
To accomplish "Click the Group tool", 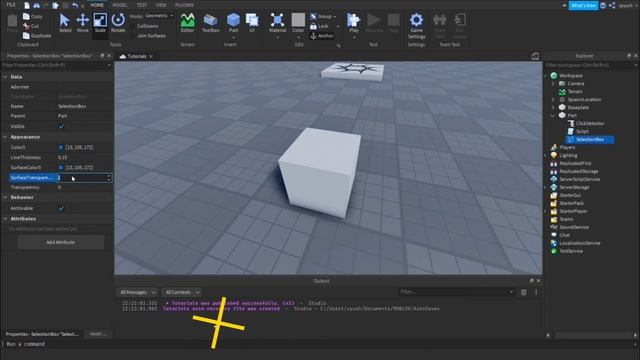I will pos(321,16).
